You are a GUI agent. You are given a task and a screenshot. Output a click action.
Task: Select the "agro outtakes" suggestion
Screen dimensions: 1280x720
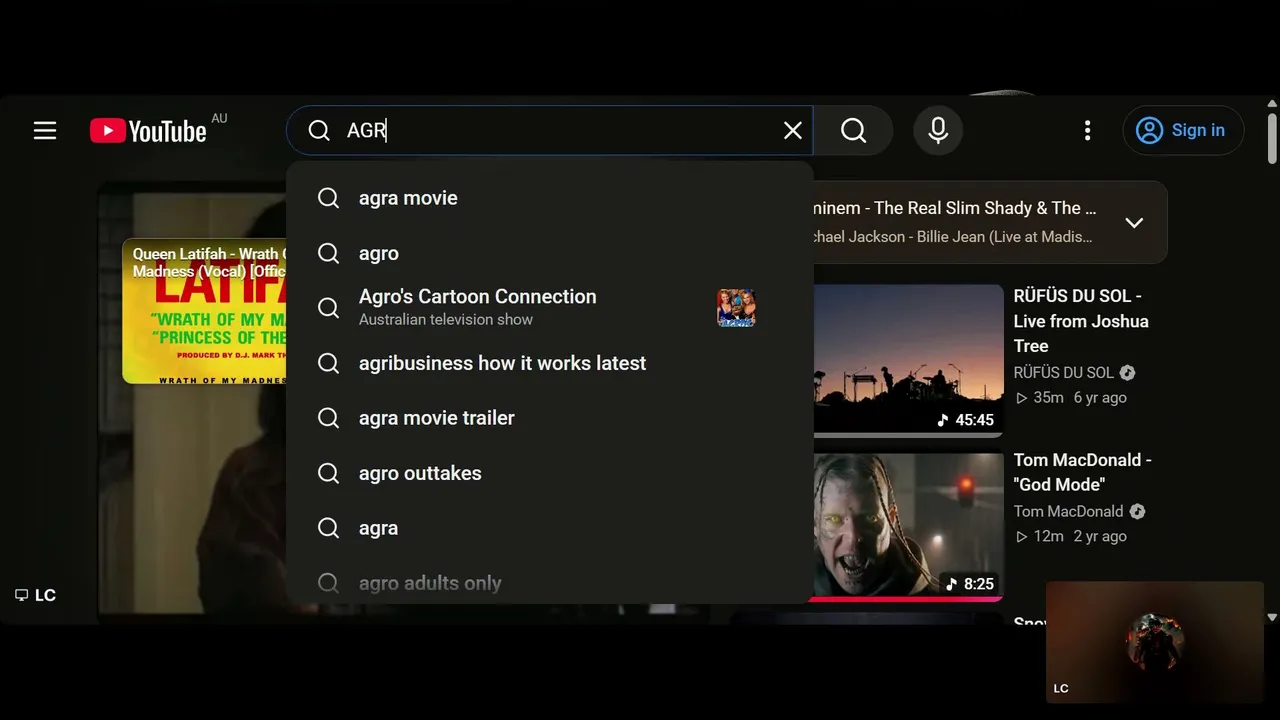(550, 473)
